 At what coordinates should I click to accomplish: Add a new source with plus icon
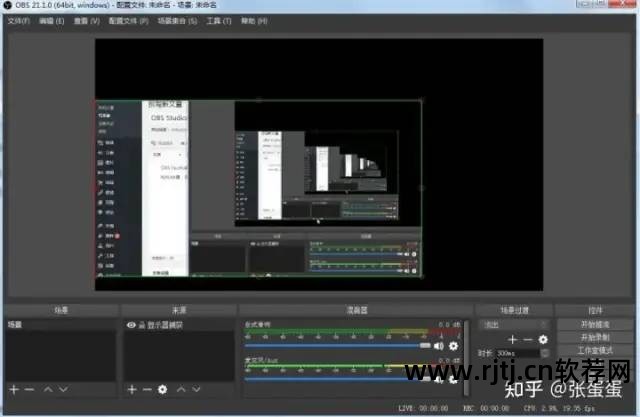(132, 390)
